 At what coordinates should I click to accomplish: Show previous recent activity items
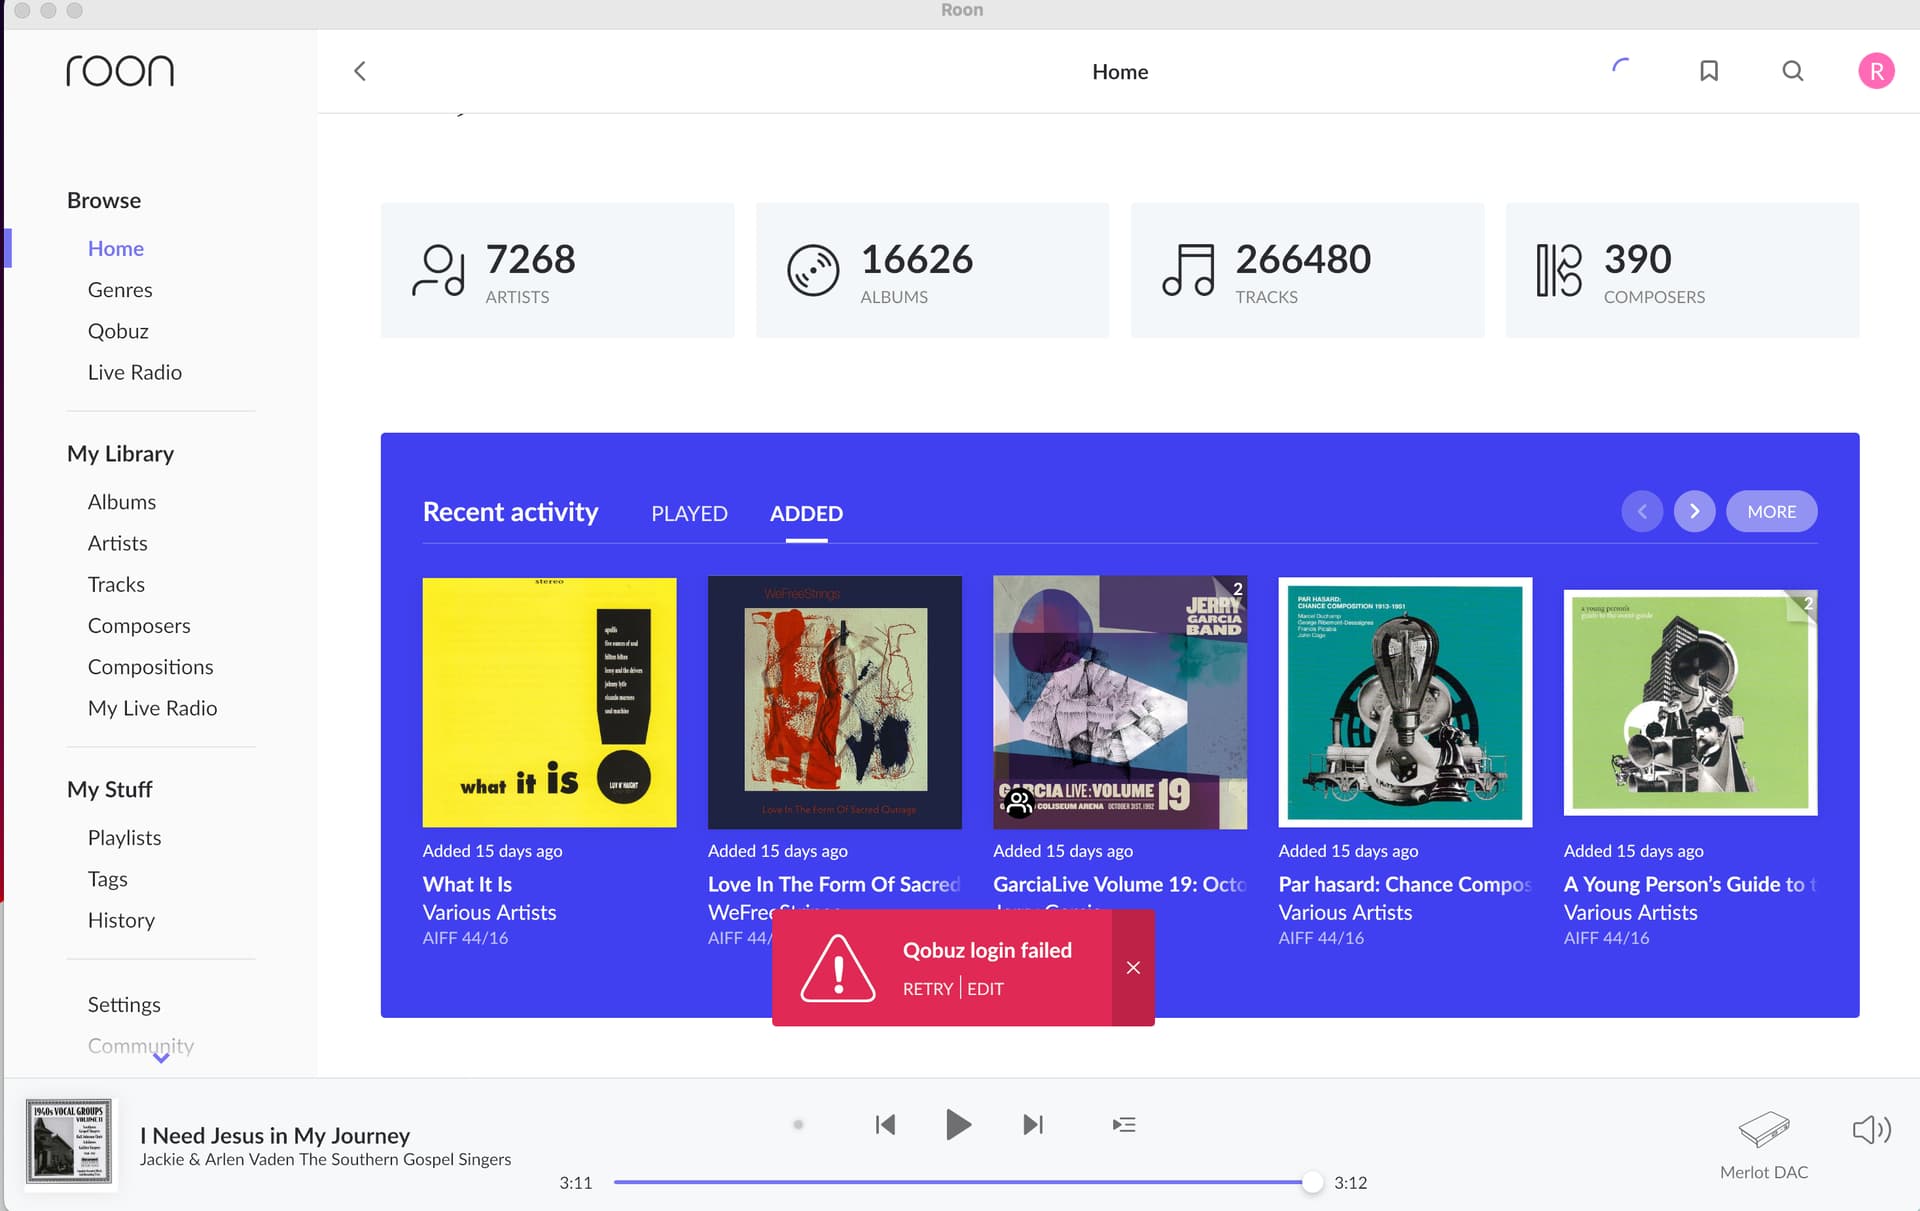(x=1641, y=511)
